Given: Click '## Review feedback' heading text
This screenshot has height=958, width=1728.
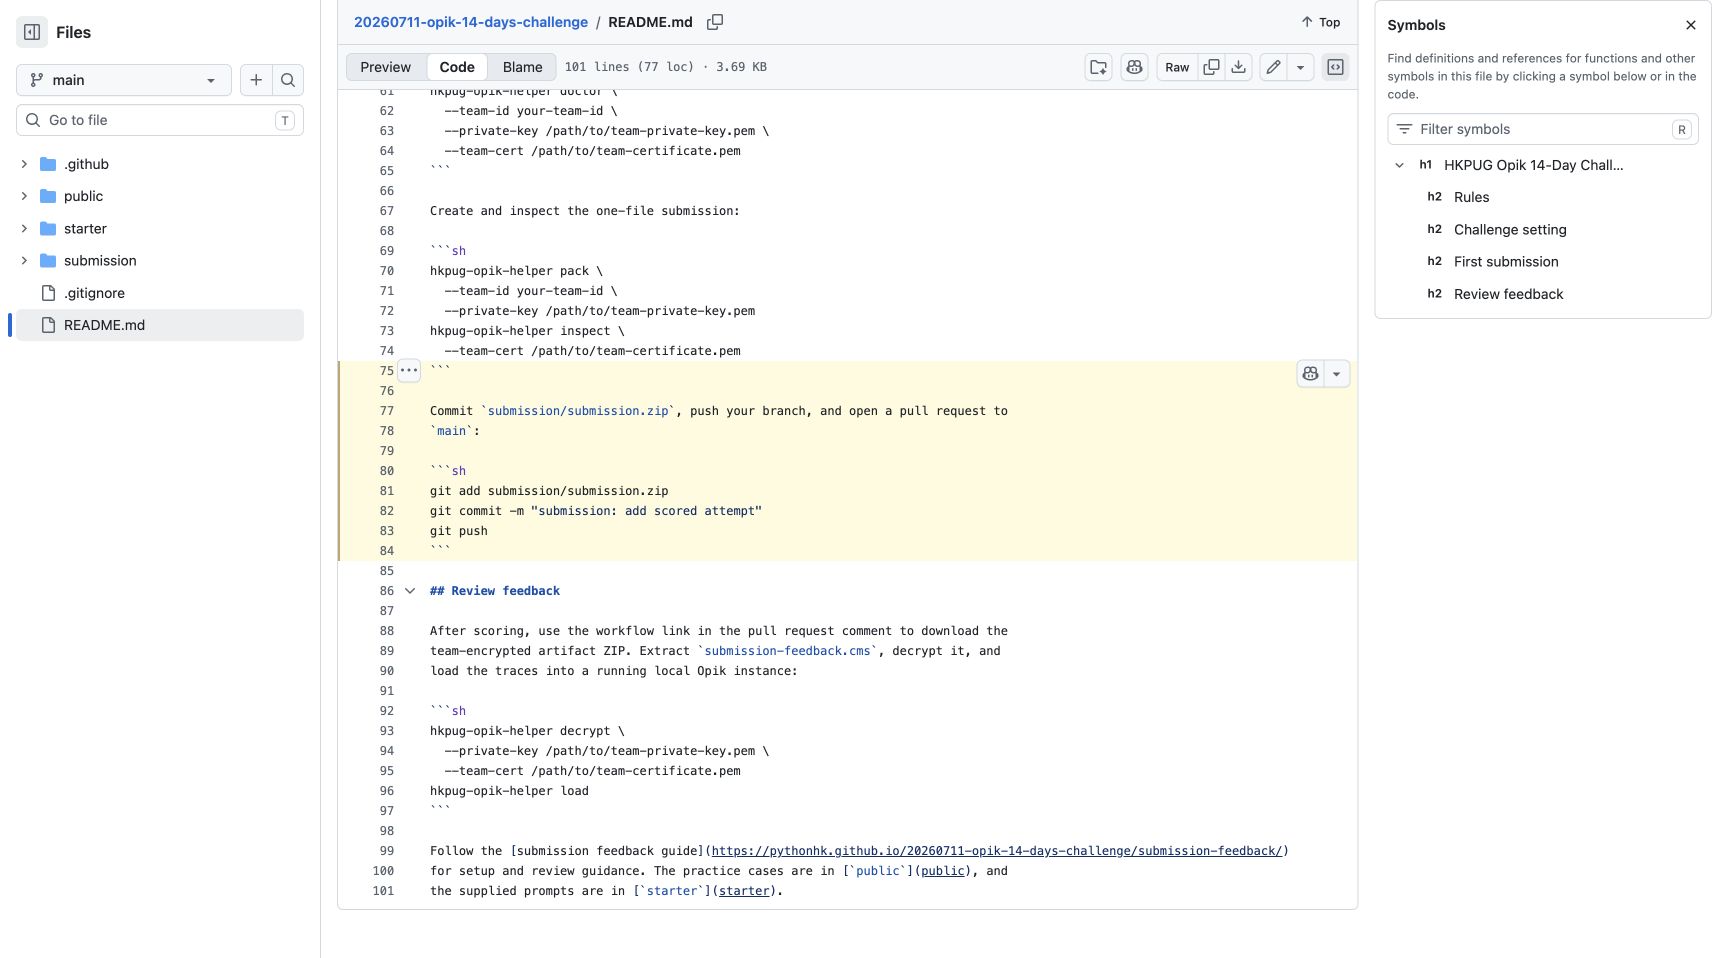Looking at the screenshot, I should coord(495,591).
